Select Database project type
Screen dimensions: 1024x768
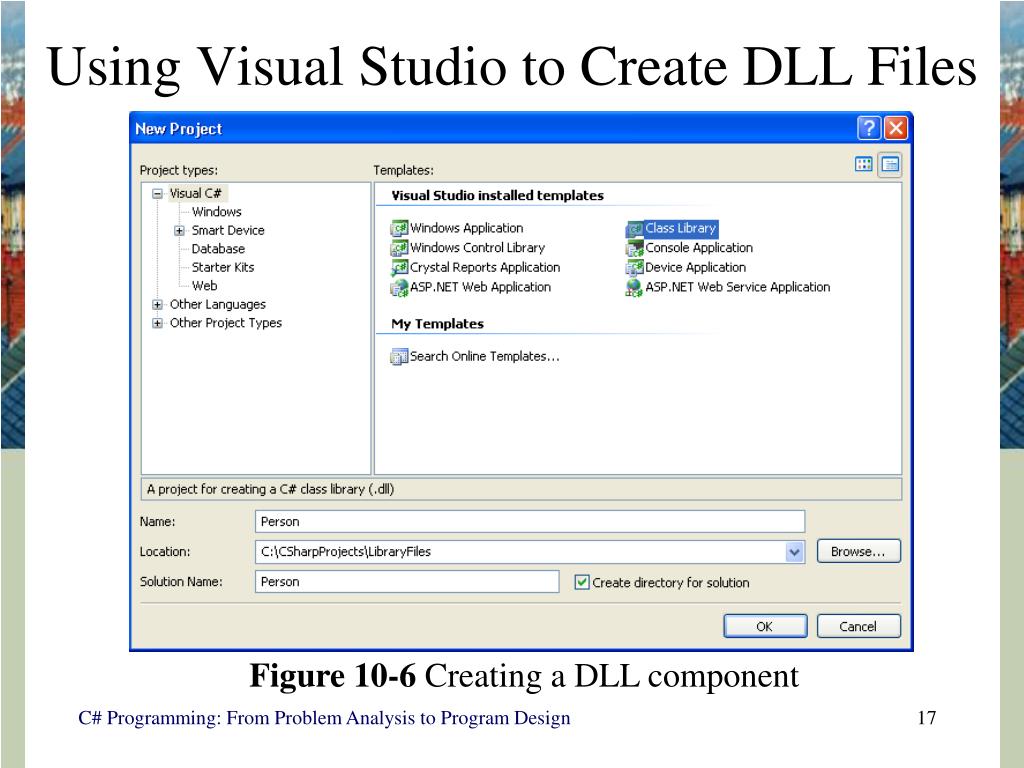[218, 249]
